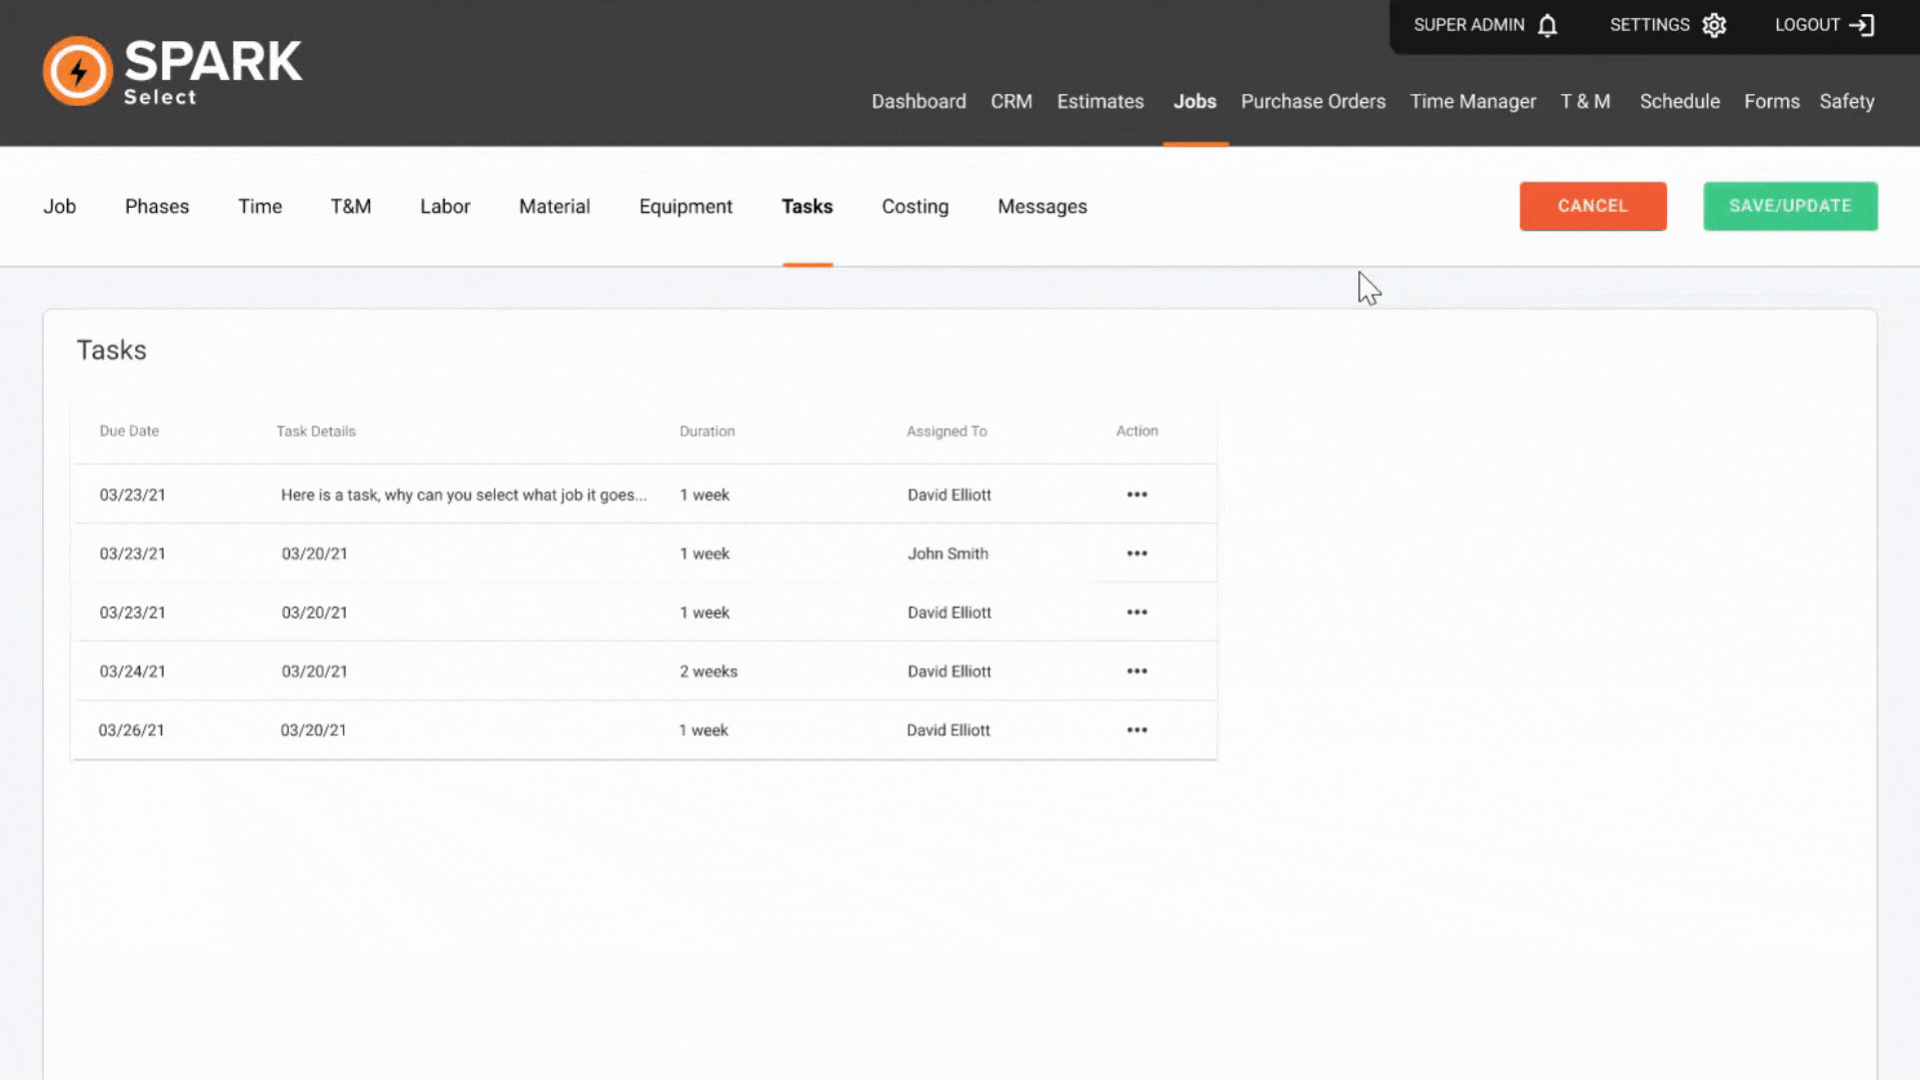Click the Spark Select logo
Screen dimensions: 1920x1080
click(x=172, y=71)
